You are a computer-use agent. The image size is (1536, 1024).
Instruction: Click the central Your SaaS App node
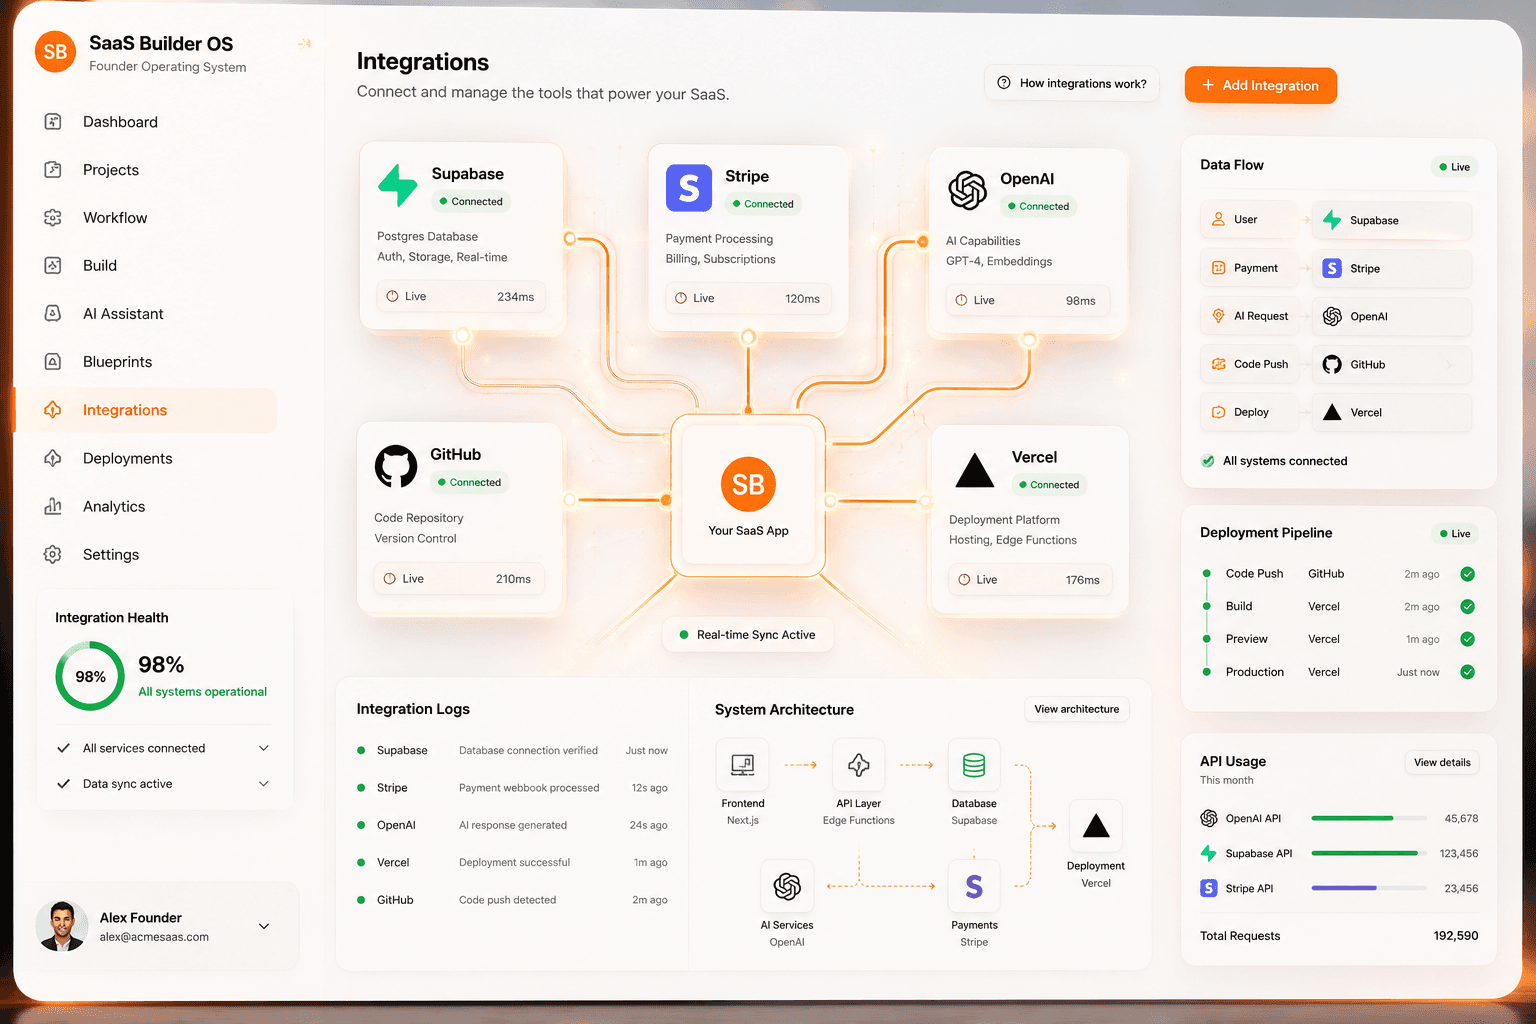pos(748,496)
